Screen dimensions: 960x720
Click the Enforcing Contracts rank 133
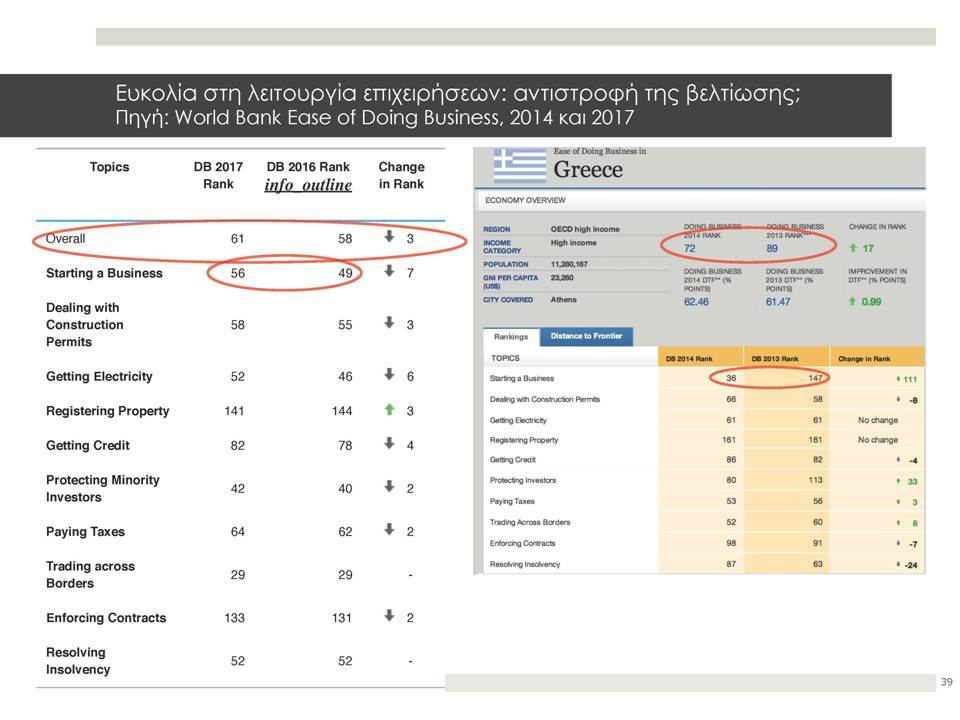[234, 618]
